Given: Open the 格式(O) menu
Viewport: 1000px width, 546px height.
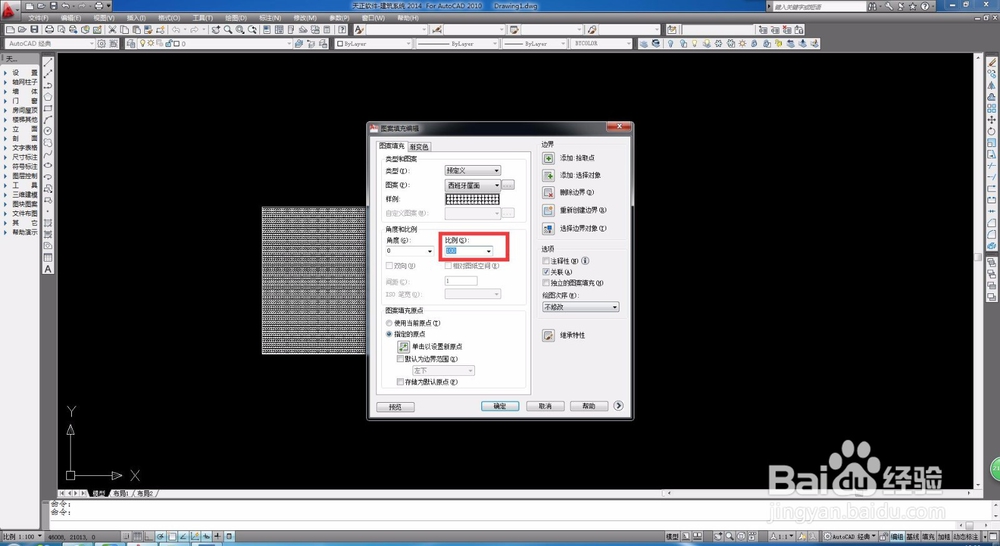Looking at the screenshot, I should (169, 18).
